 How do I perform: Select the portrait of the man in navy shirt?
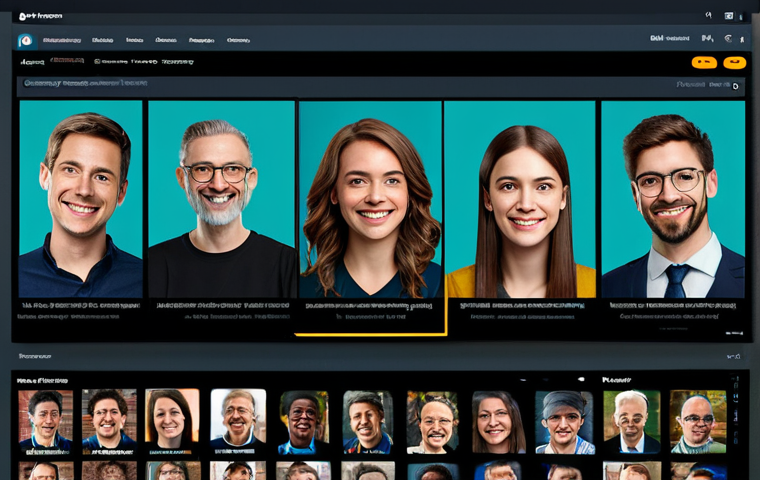80,199
